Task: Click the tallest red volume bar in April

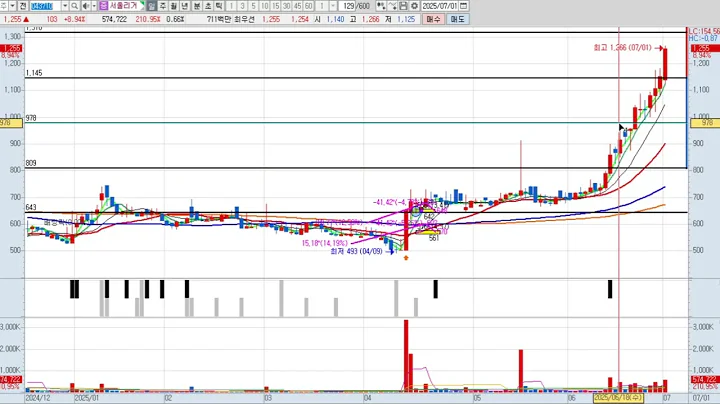Action: pyautogui.click(x=406, y=355)
